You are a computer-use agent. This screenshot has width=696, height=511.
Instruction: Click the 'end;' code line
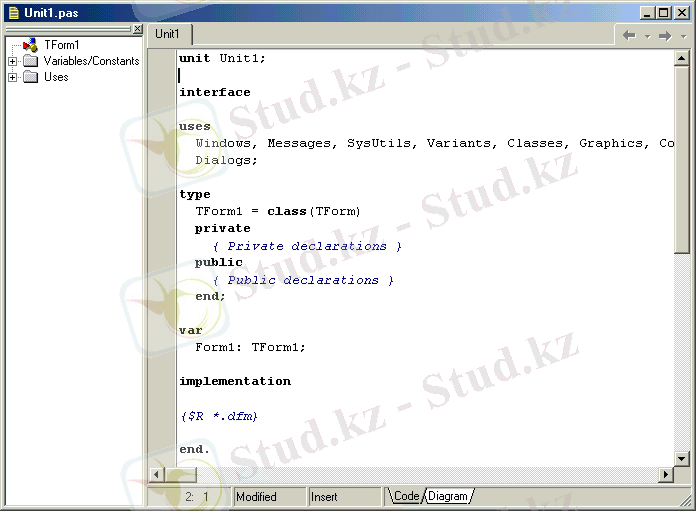210,296
